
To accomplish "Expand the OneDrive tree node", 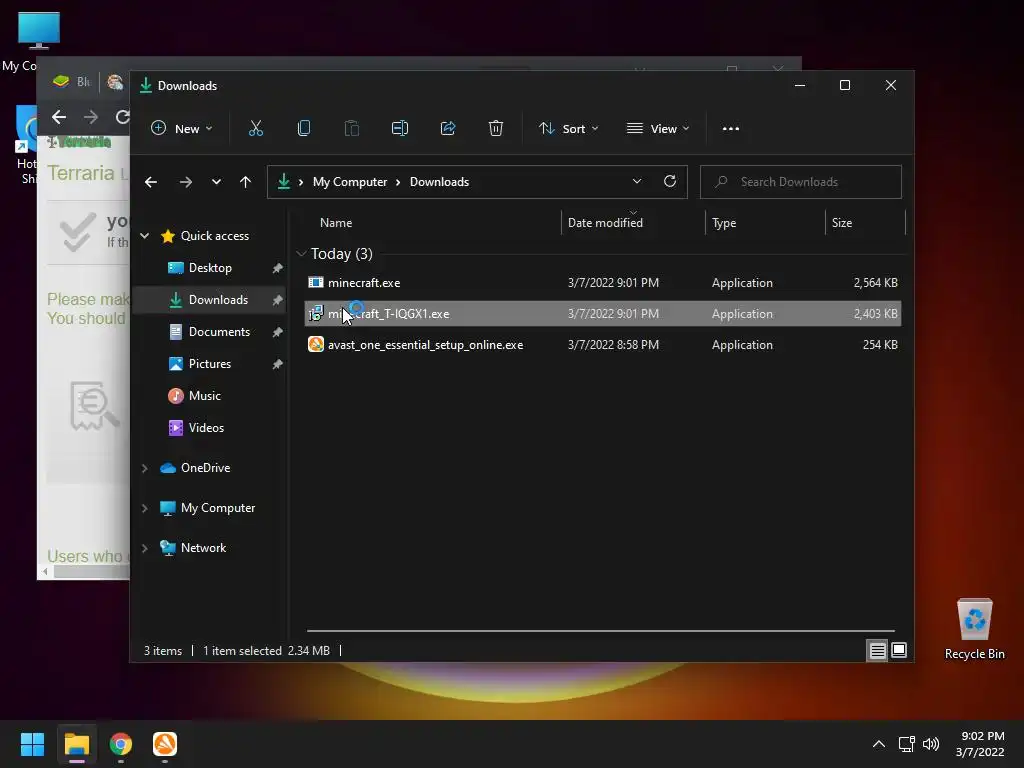I will point(145,468).
